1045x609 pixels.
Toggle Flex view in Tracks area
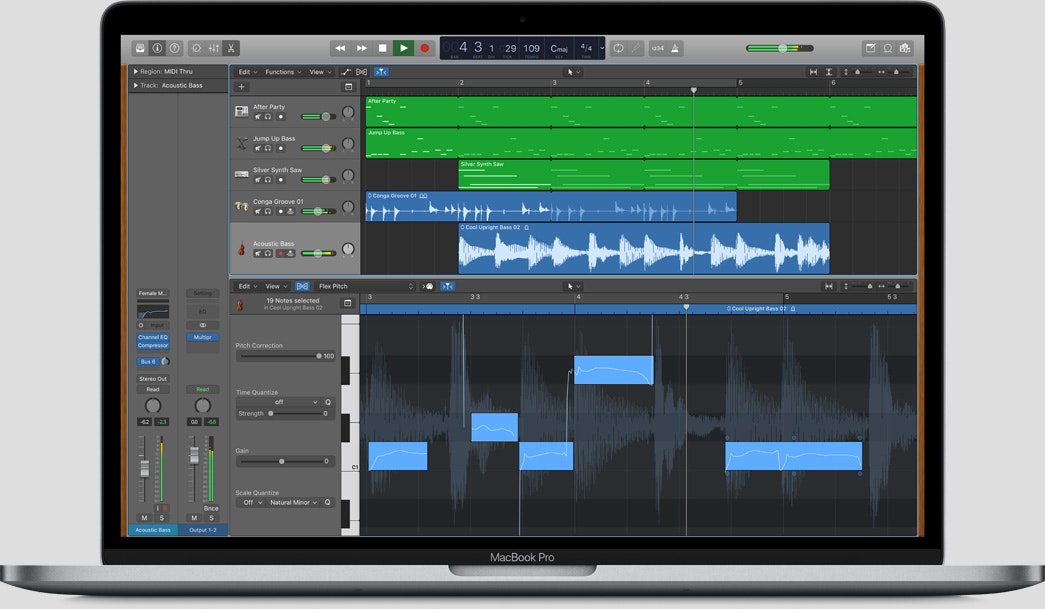pyautogui.click(x=361, y=72)
